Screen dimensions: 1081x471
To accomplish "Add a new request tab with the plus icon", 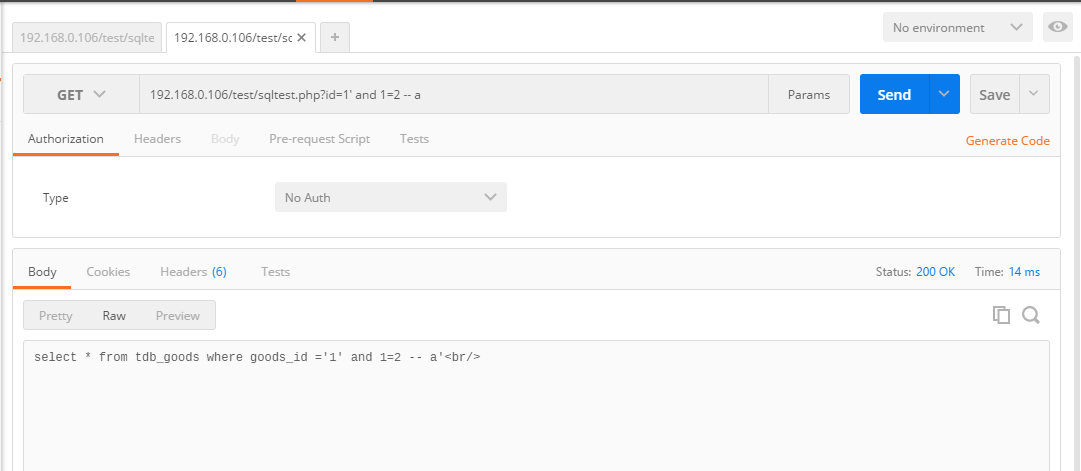I will click(x=334, y=37).
